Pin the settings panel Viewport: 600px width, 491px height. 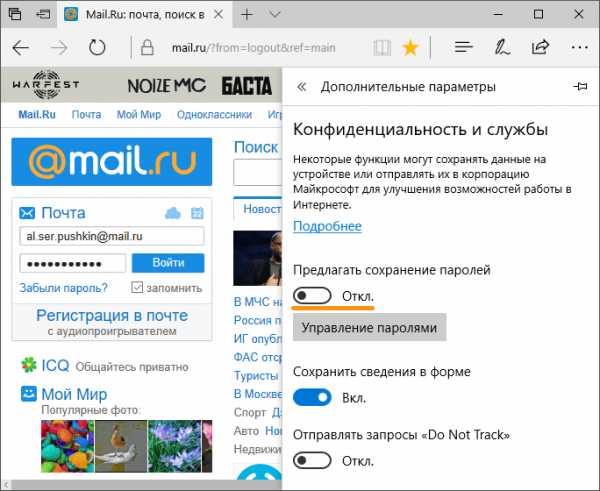coord(580,87)
